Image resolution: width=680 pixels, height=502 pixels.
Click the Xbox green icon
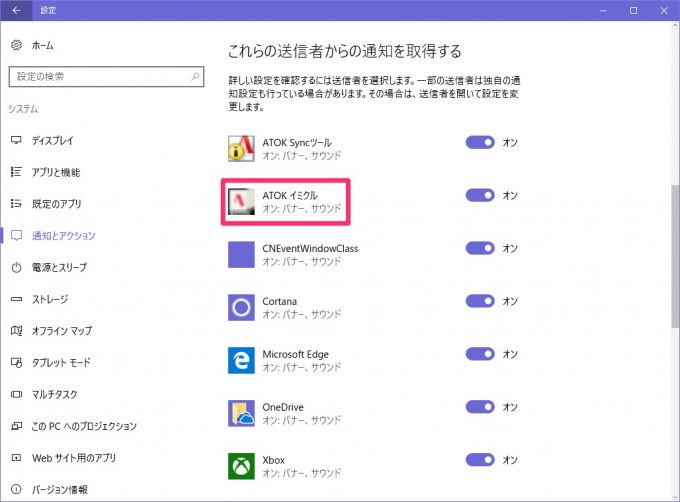[241, 466]
